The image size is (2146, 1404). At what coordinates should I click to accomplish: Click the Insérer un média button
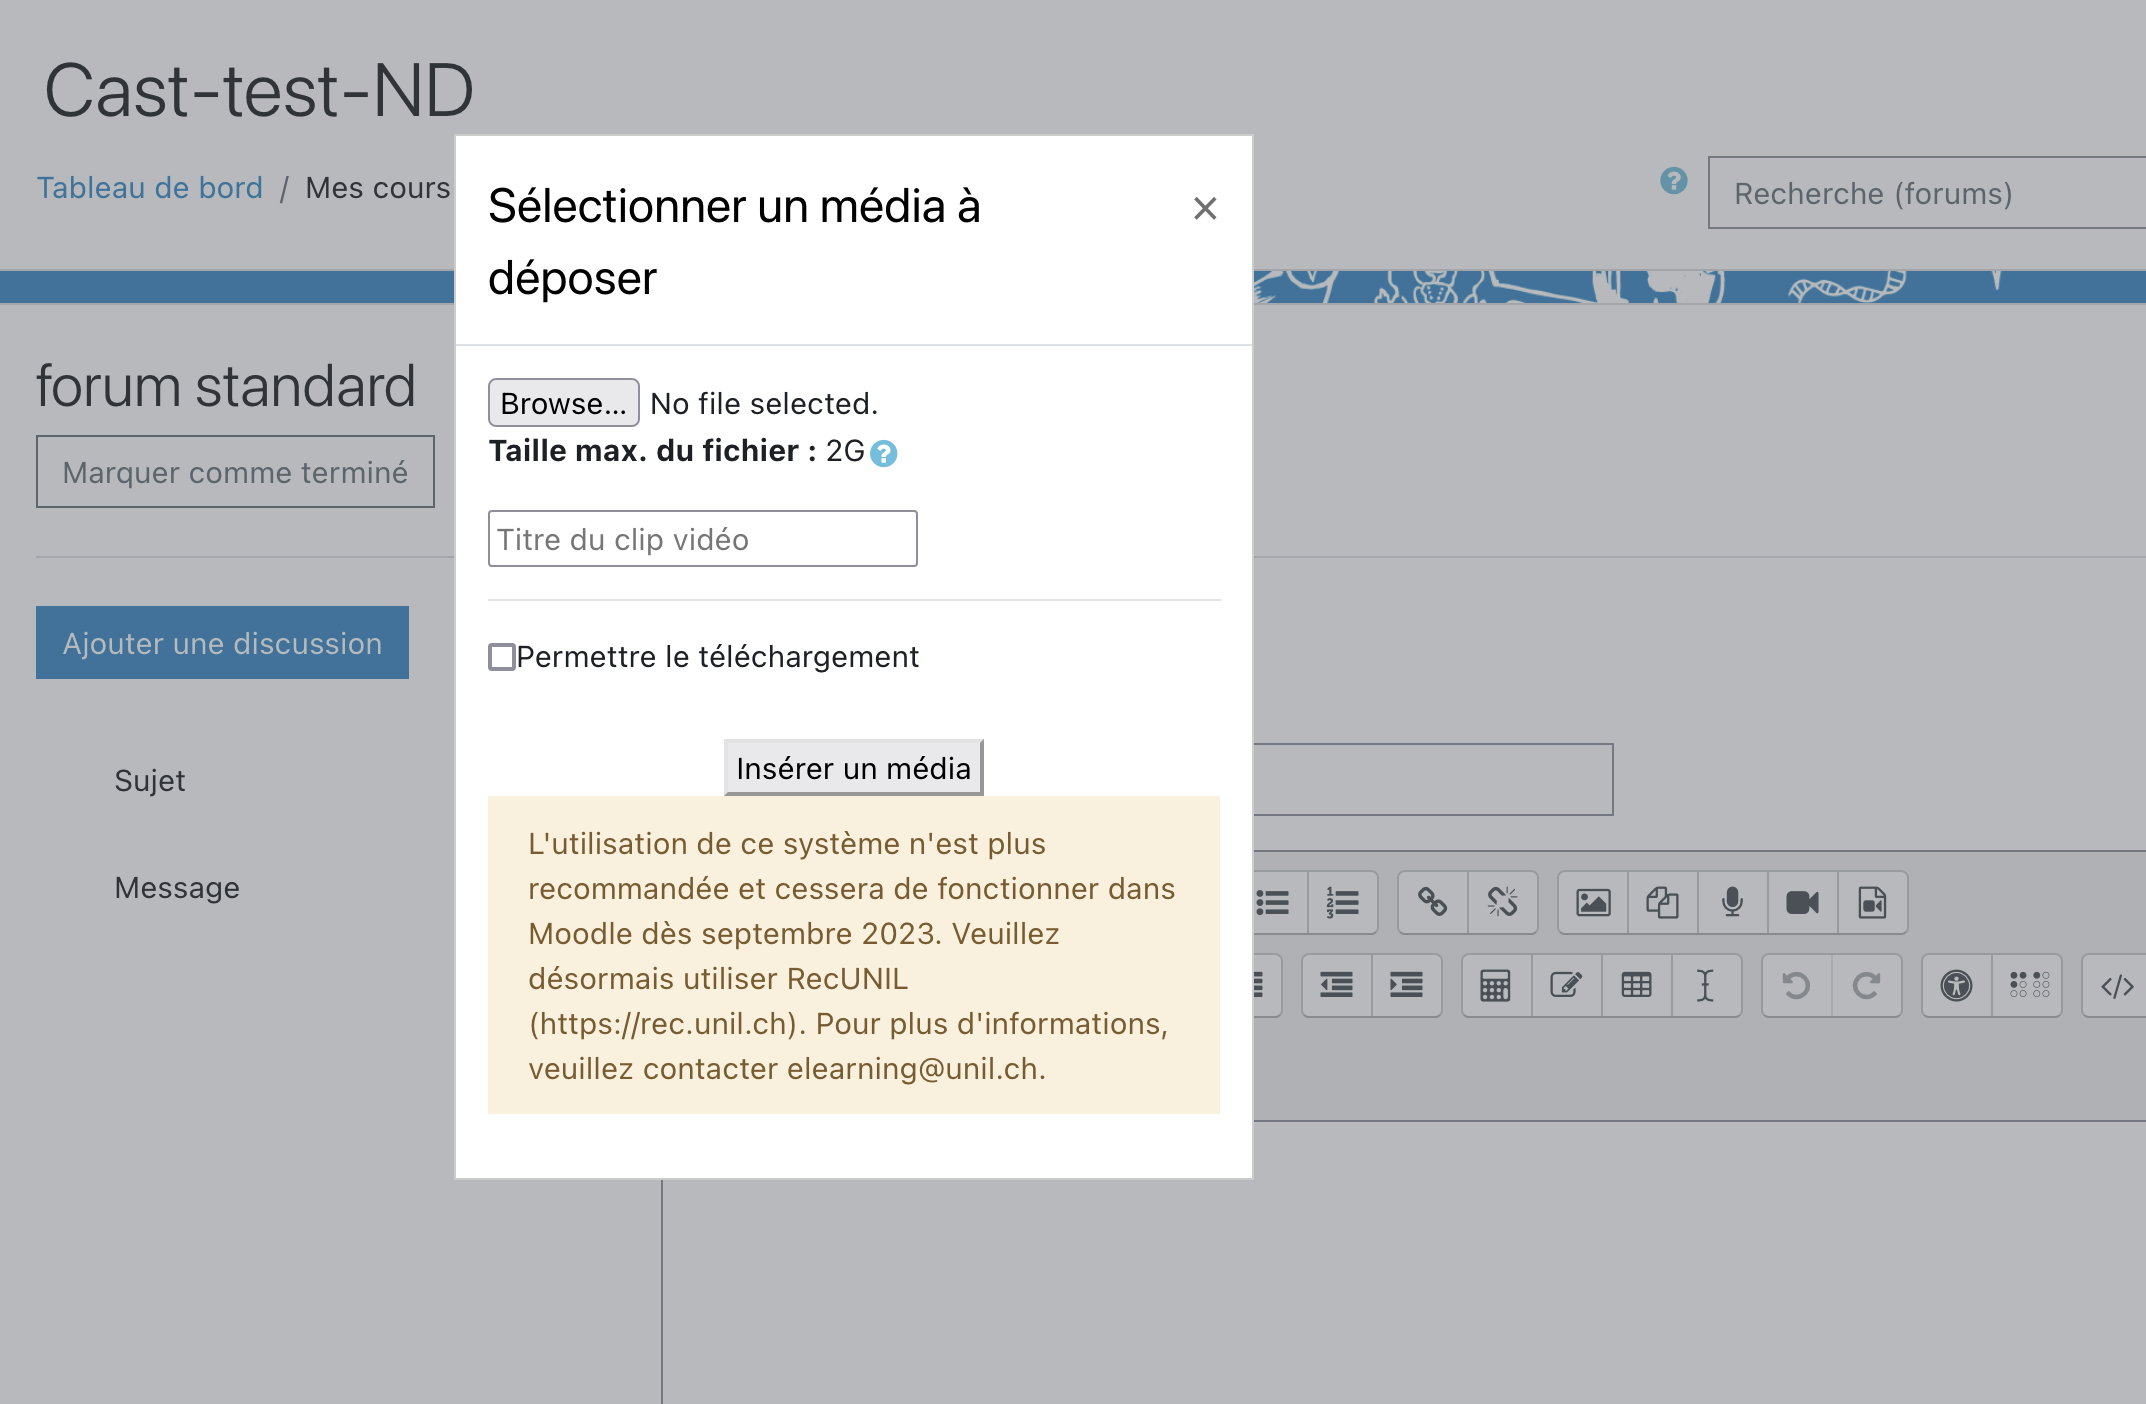click(853, 768)
